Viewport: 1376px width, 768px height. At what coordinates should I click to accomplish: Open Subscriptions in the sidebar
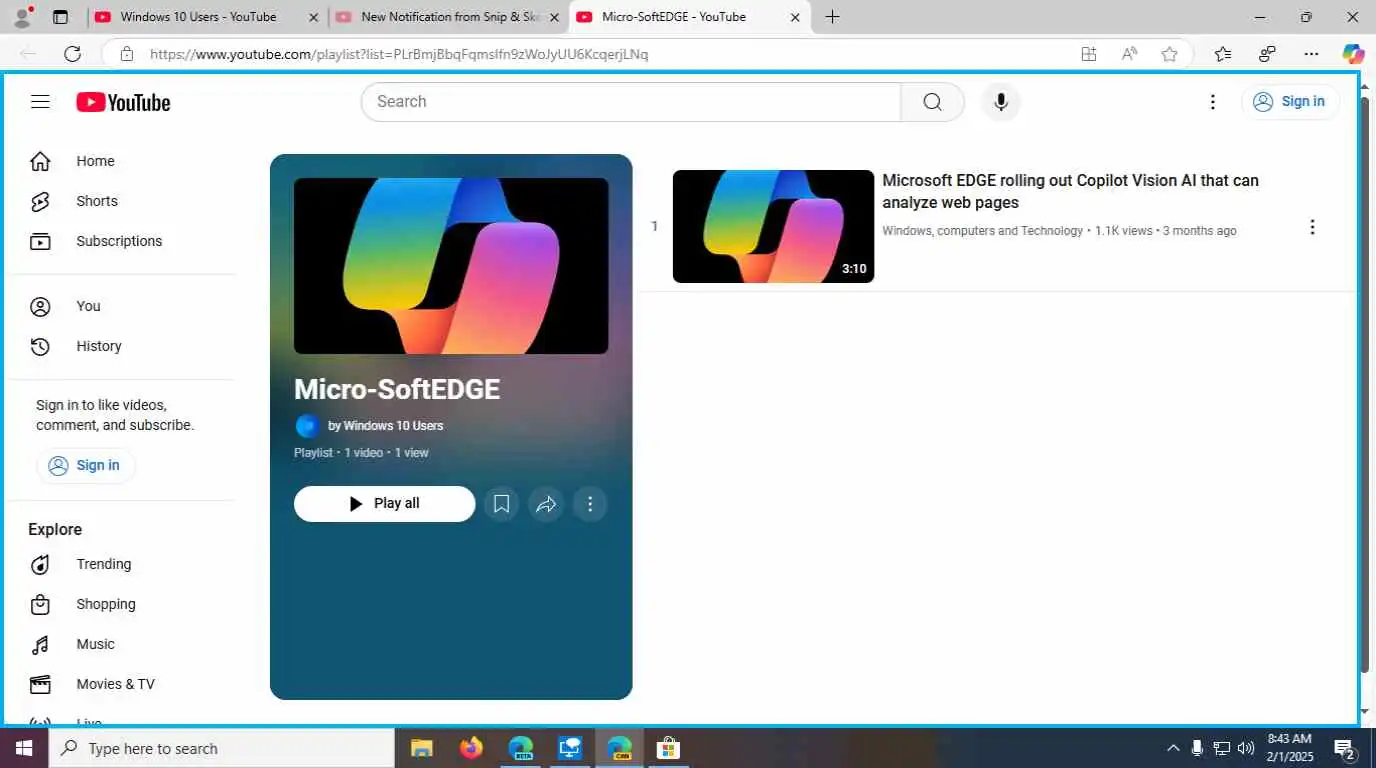point(118,241)
